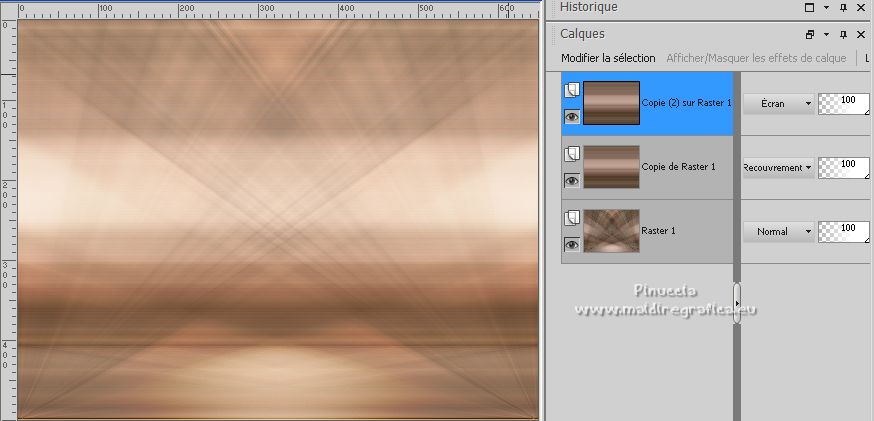The image size is (874, 421).
Task: Float the Calques panel window
Action: pos(810,35)
